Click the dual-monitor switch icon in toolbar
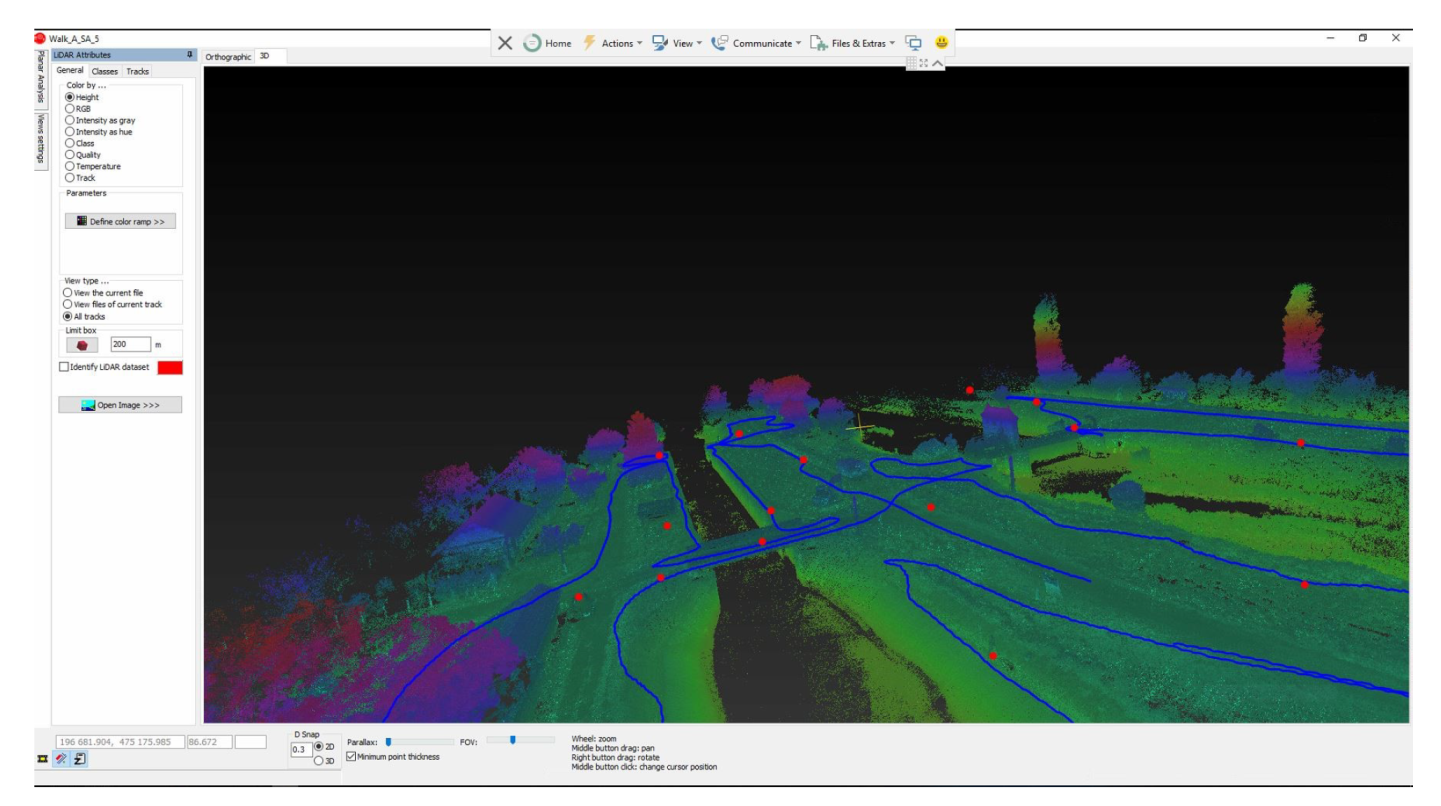Image resolution: width=1441 pixels, height=806 pixels. click(x=913, y=43)
